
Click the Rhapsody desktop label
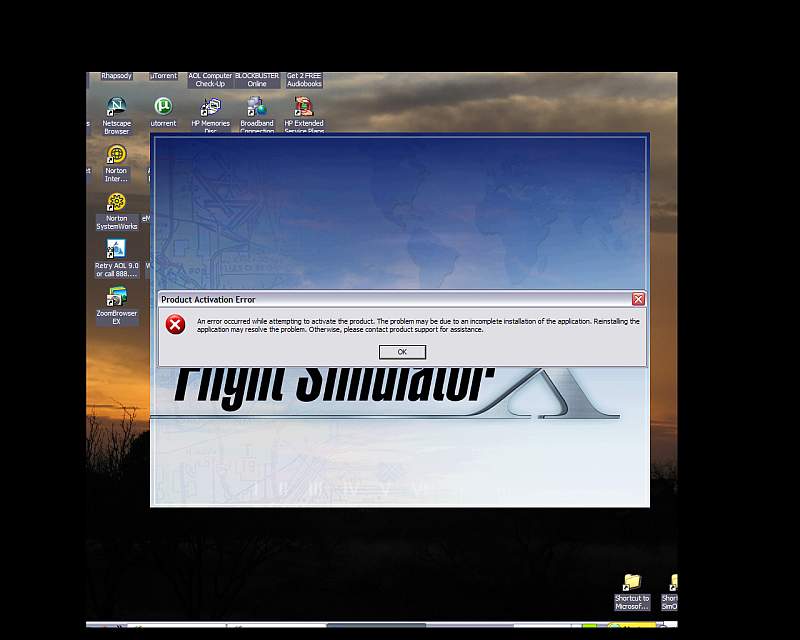116,76
